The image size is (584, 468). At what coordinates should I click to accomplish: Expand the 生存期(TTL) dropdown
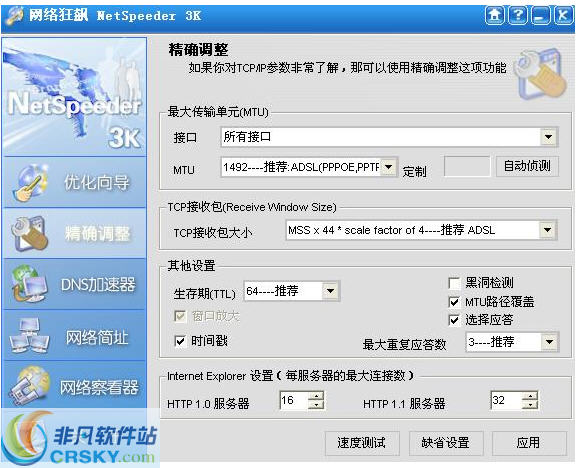330,291
